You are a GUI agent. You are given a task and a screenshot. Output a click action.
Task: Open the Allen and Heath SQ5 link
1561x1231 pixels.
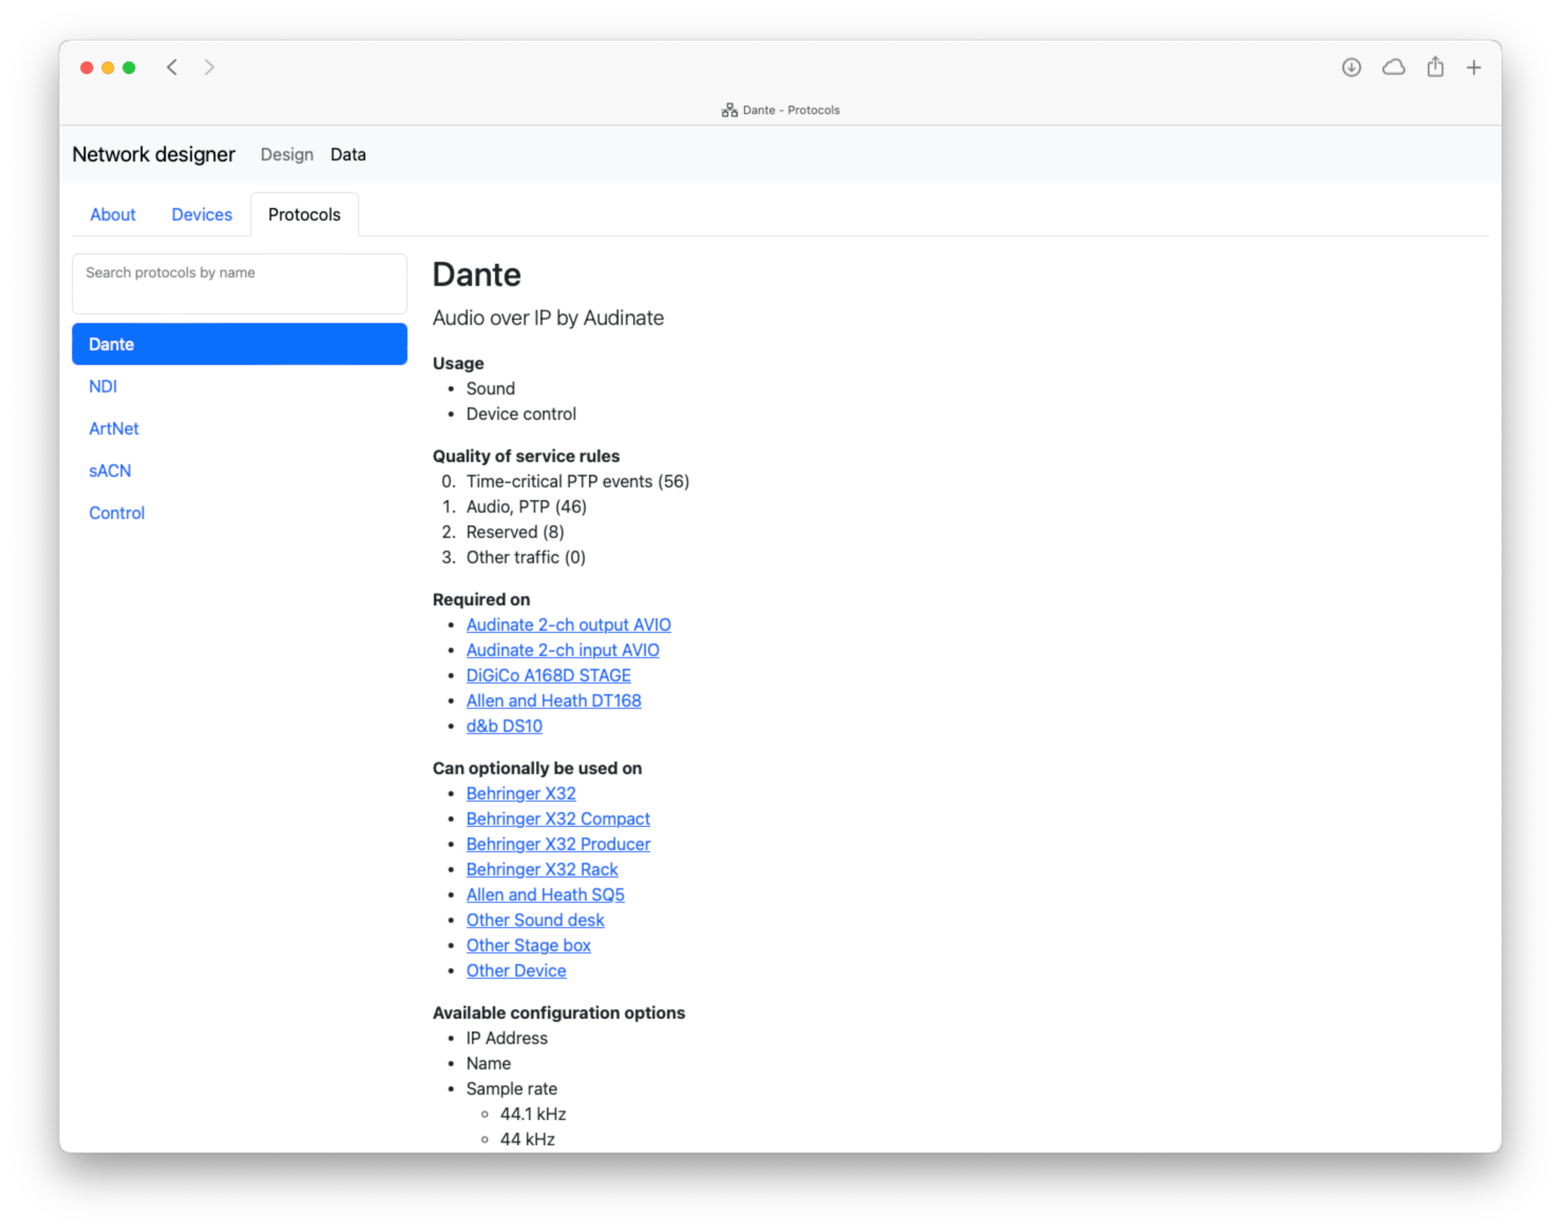click(545, 894)
